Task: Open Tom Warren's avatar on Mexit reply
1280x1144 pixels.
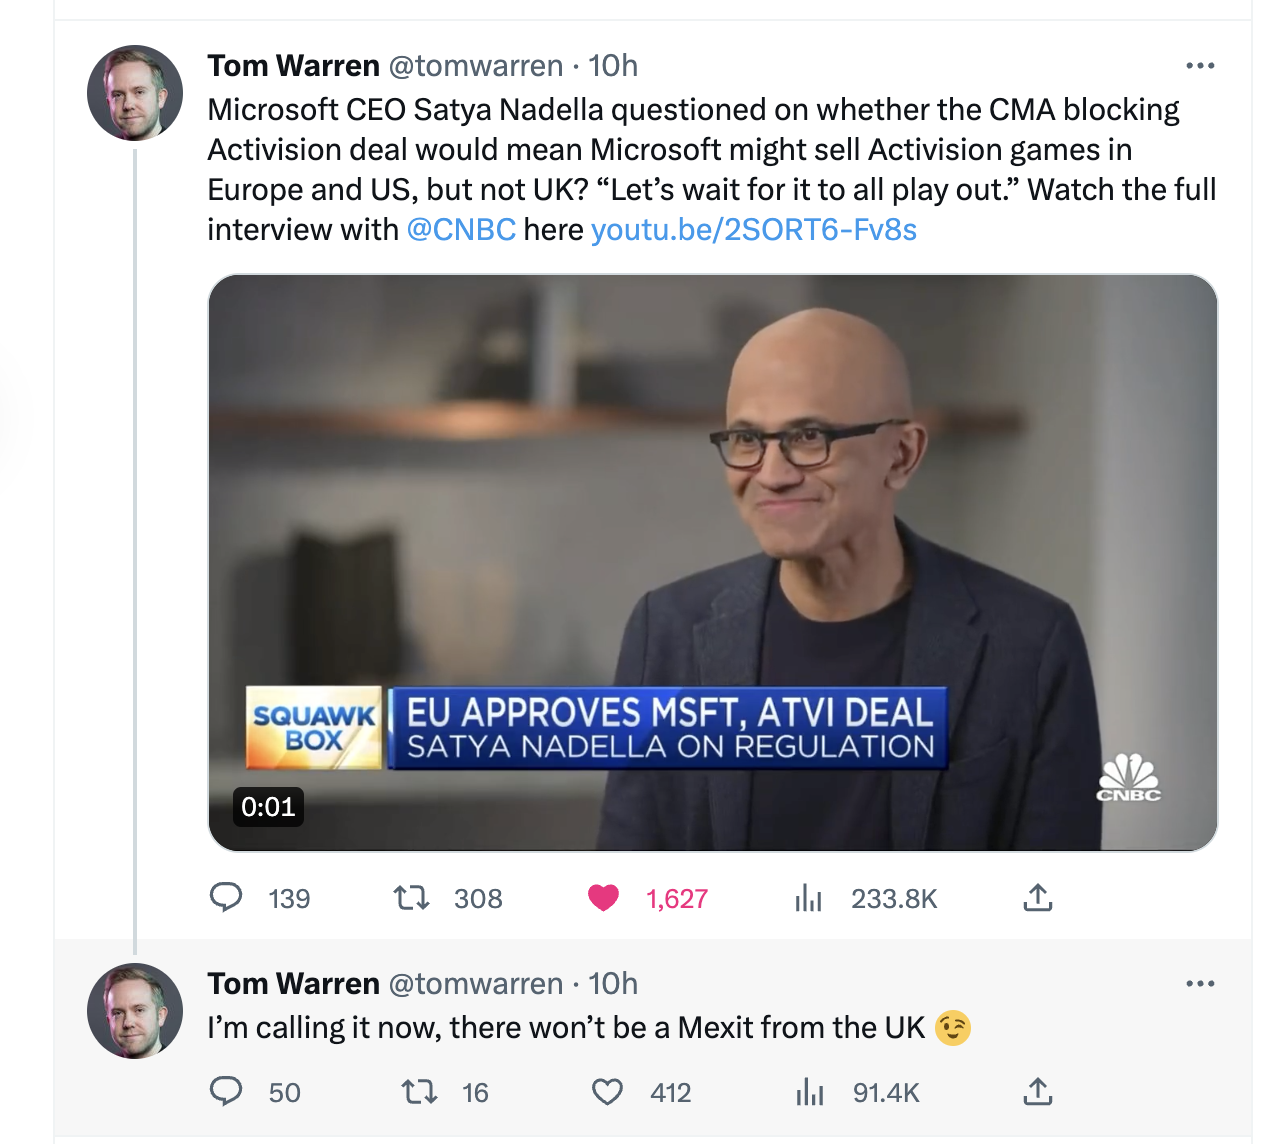Action: (135, 1010)
